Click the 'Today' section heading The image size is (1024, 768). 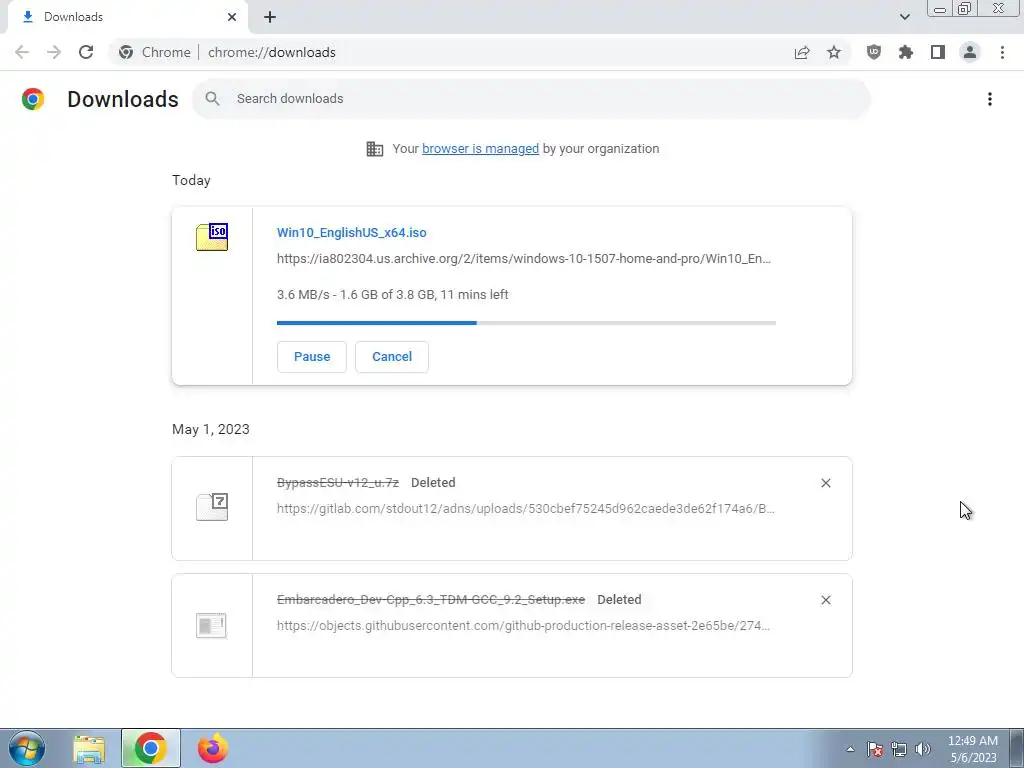(191, 180)
